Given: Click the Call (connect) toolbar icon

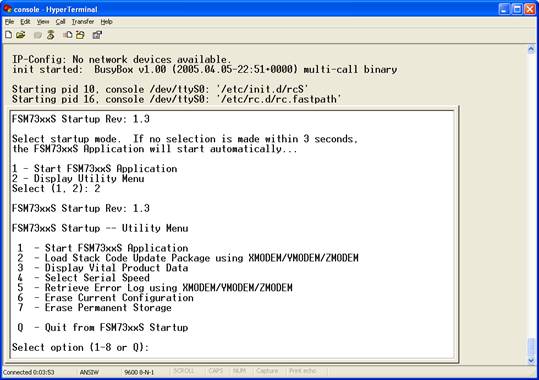Looking at the screenshot, I should point(38,35).
